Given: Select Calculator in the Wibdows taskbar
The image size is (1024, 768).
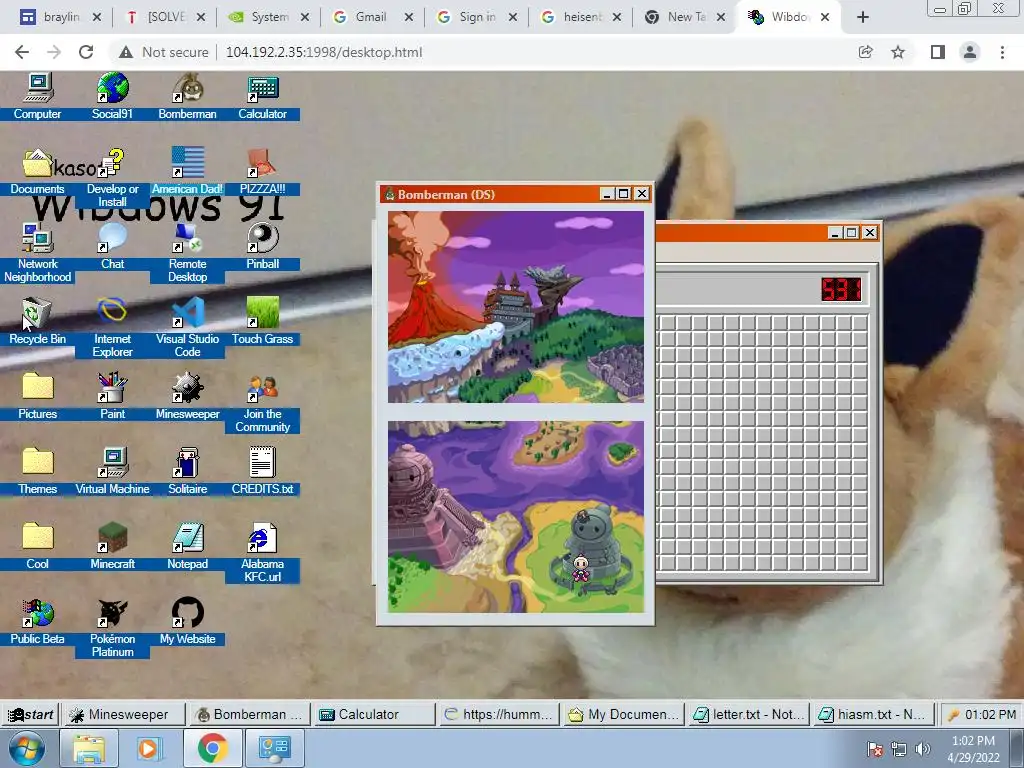Looking at the screenshot, I should (x=374, y=714).
